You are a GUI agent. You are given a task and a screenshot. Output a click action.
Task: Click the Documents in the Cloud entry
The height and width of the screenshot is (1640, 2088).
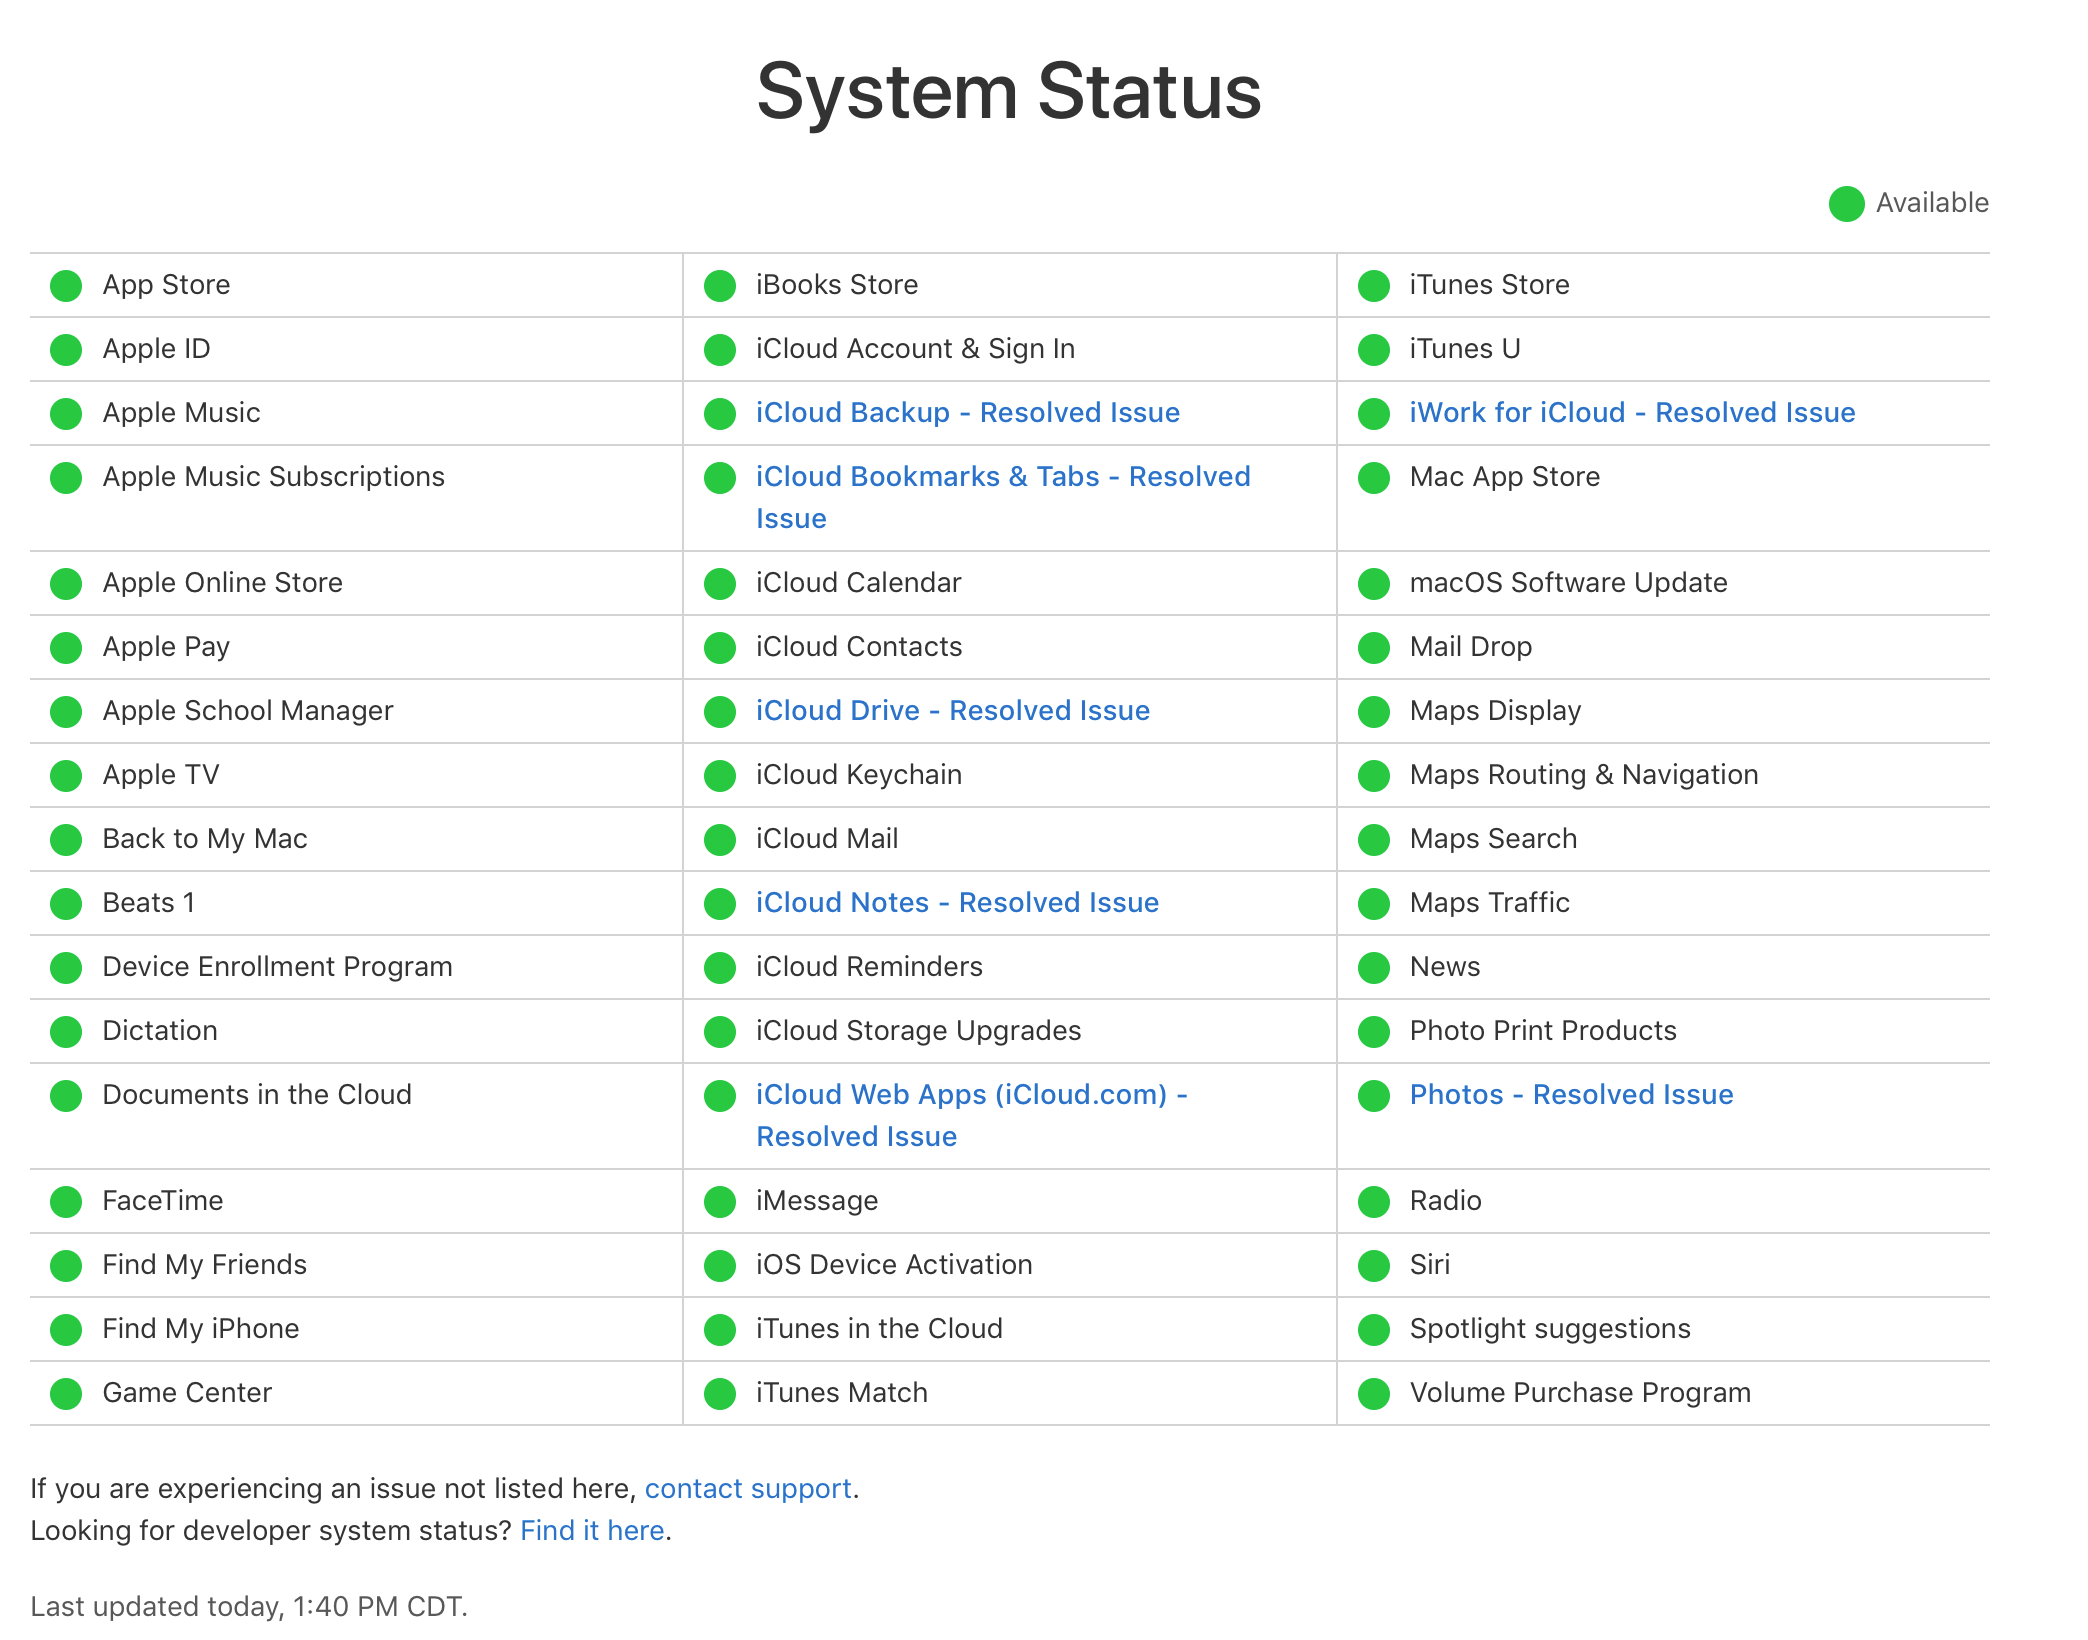coord(257,1095)
